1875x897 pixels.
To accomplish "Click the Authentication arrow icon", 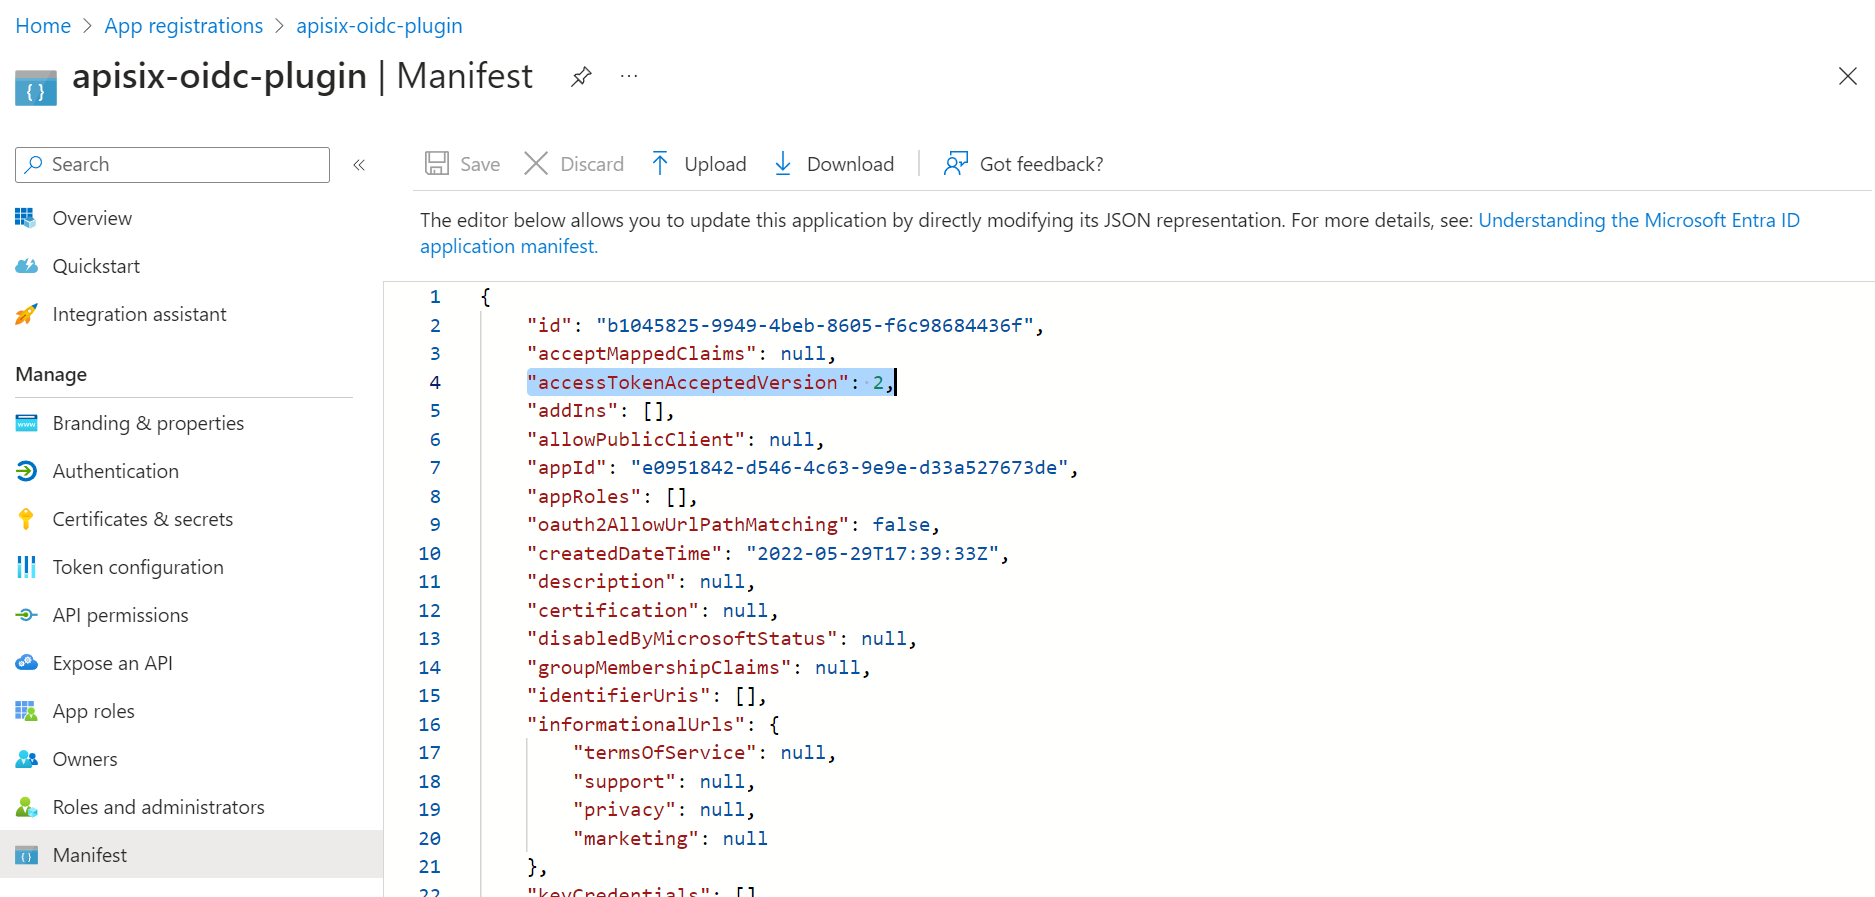I will 26,471.
